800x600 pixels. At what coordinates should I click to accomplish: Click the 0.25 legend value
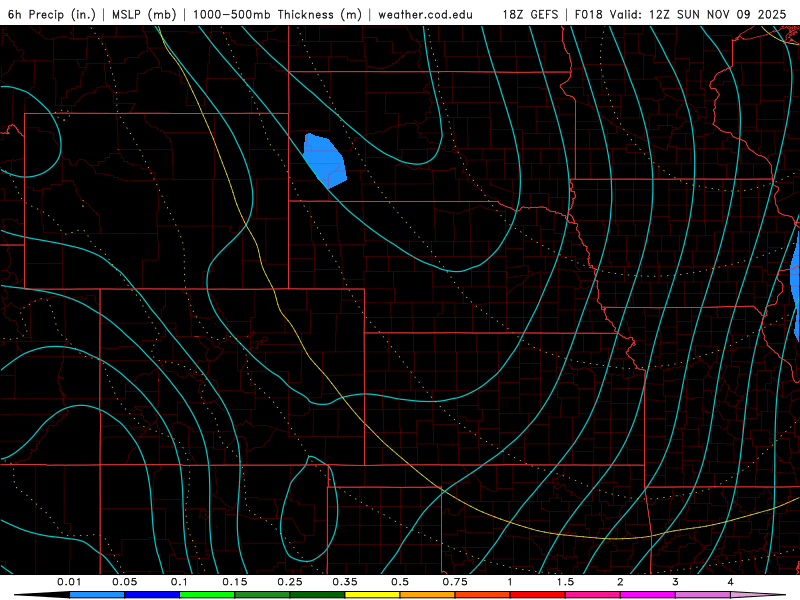(290, 582)
